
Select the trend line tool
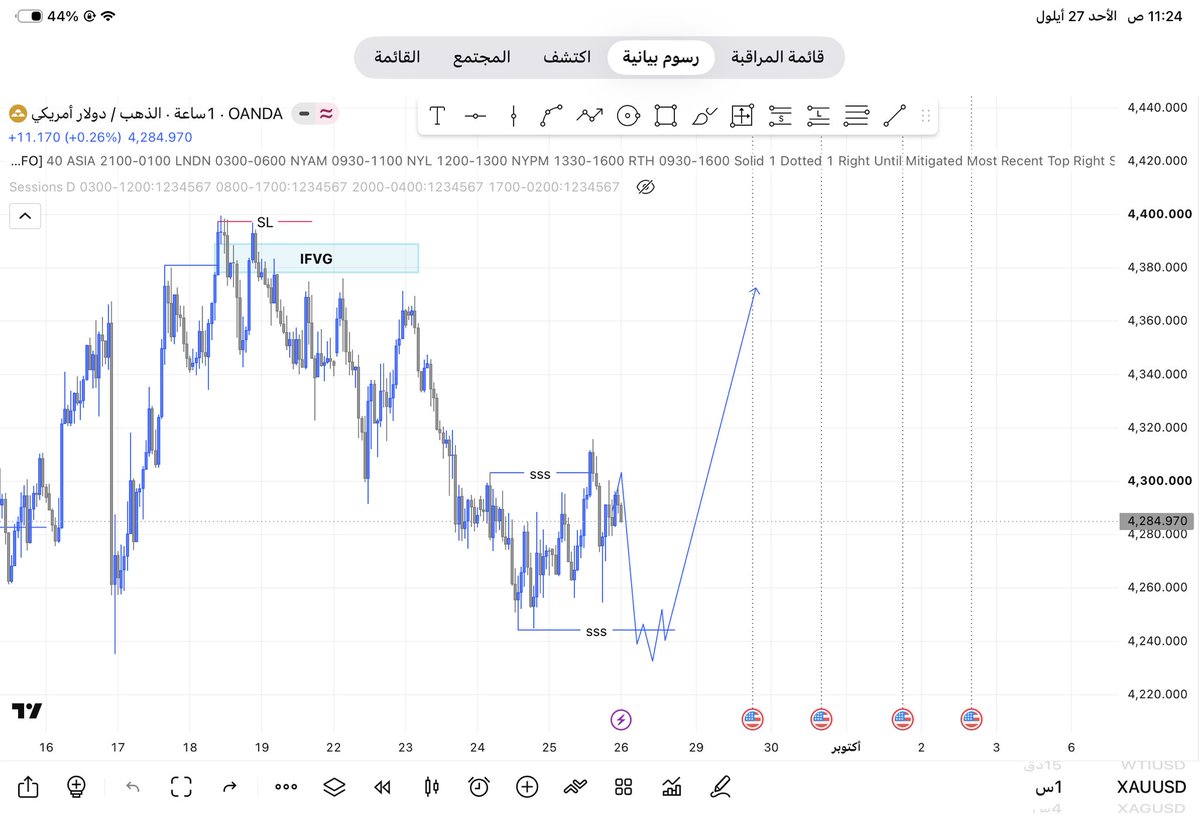coord(895,115)
